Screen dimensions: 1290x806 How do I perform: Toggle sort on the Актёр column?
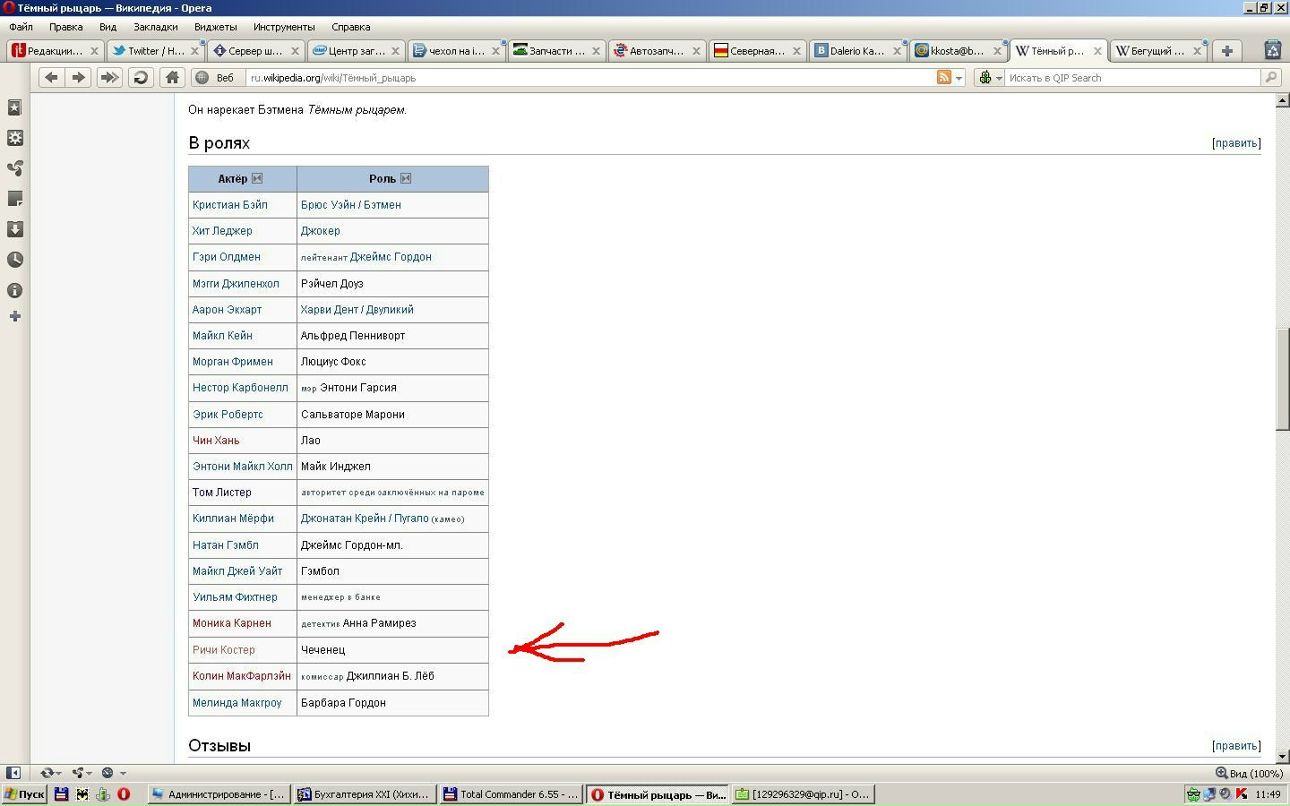click(257, 179)
